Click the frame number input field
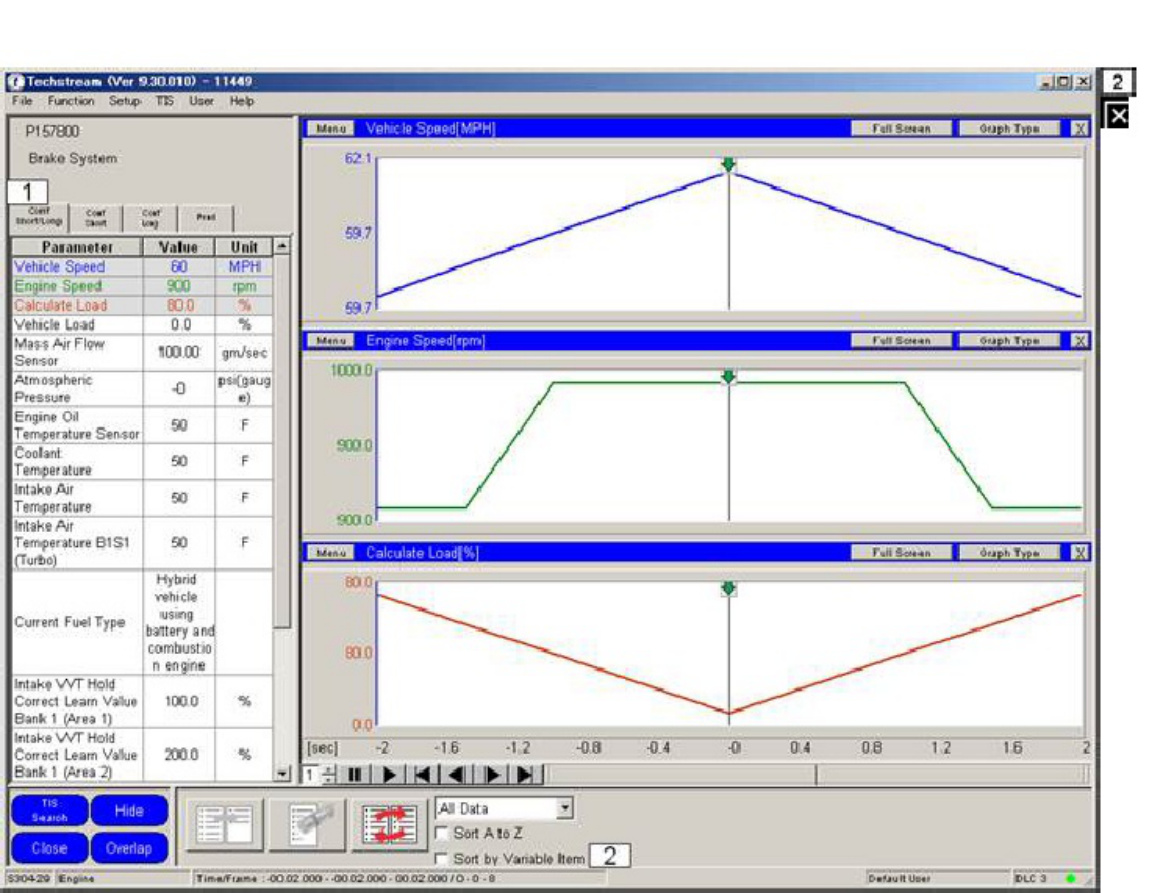The image size is (1163, 893). [x=312, y=774]
